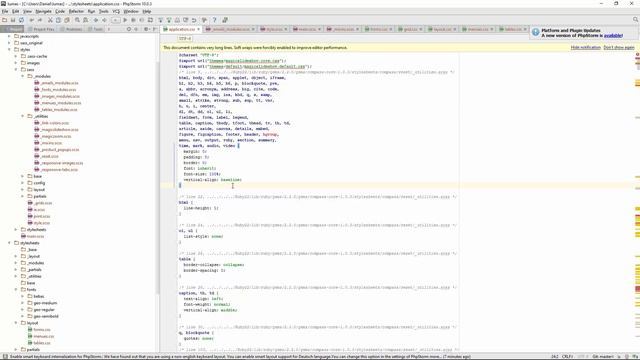Viewport: 640px width, 360px height.
Task: Click the Copy toolbar icon
Action: pyautogui.click(x=58, y=20)
